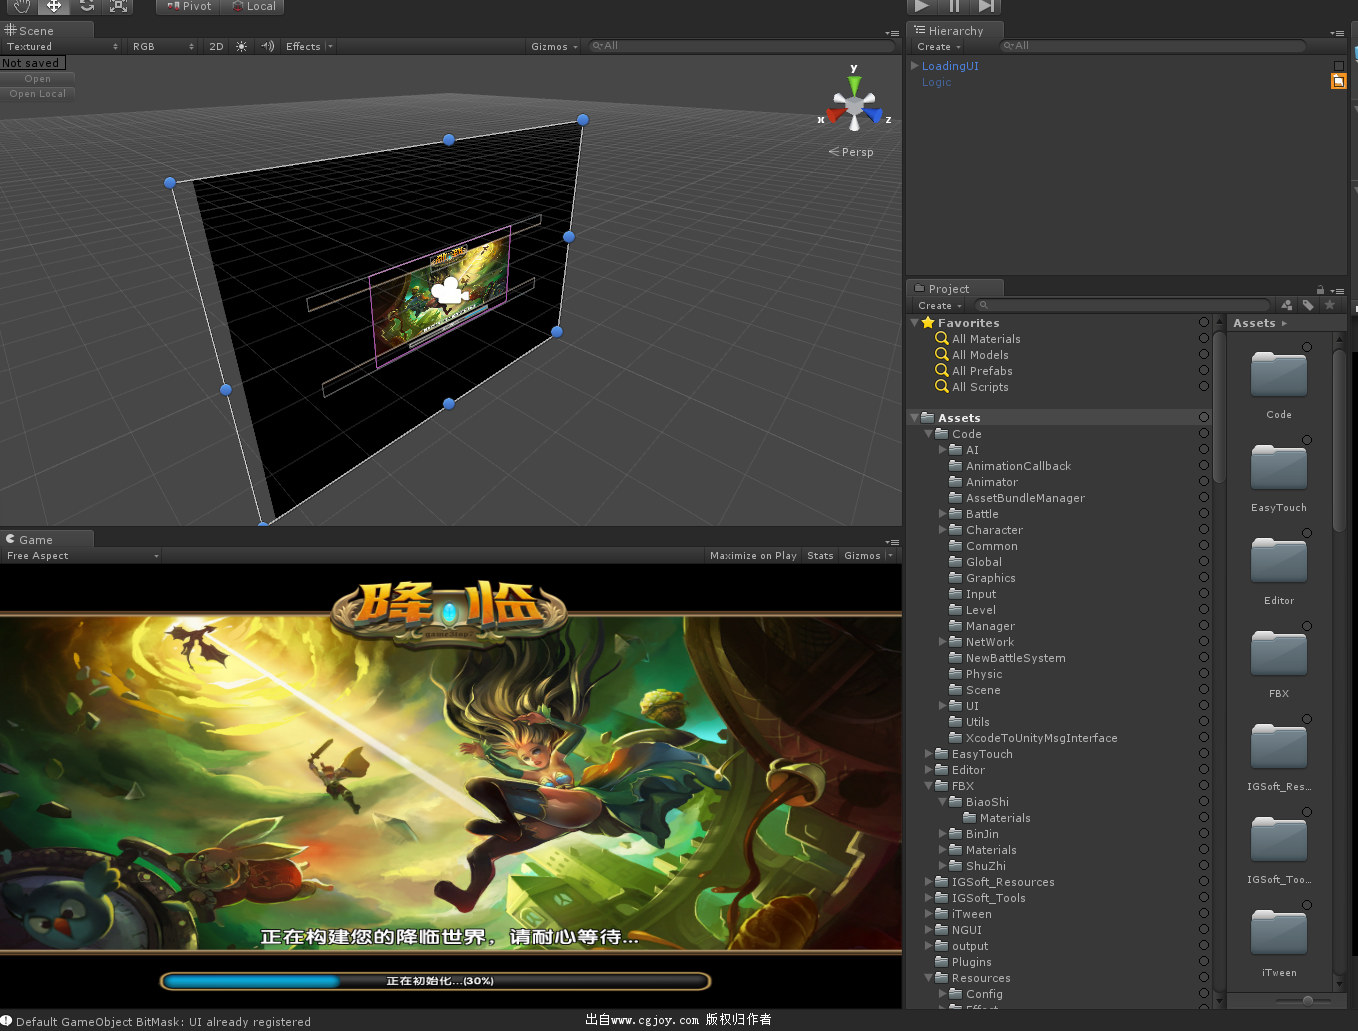
Task: Toggle 2D mode in Scene view
Action: click(216, 46)
